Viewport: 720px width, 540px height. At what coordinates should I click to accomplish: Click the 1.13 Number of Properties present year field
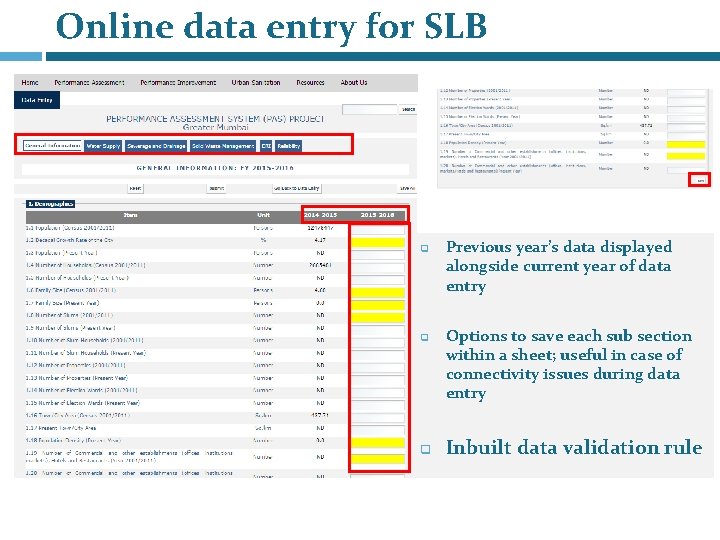(377, 380)
